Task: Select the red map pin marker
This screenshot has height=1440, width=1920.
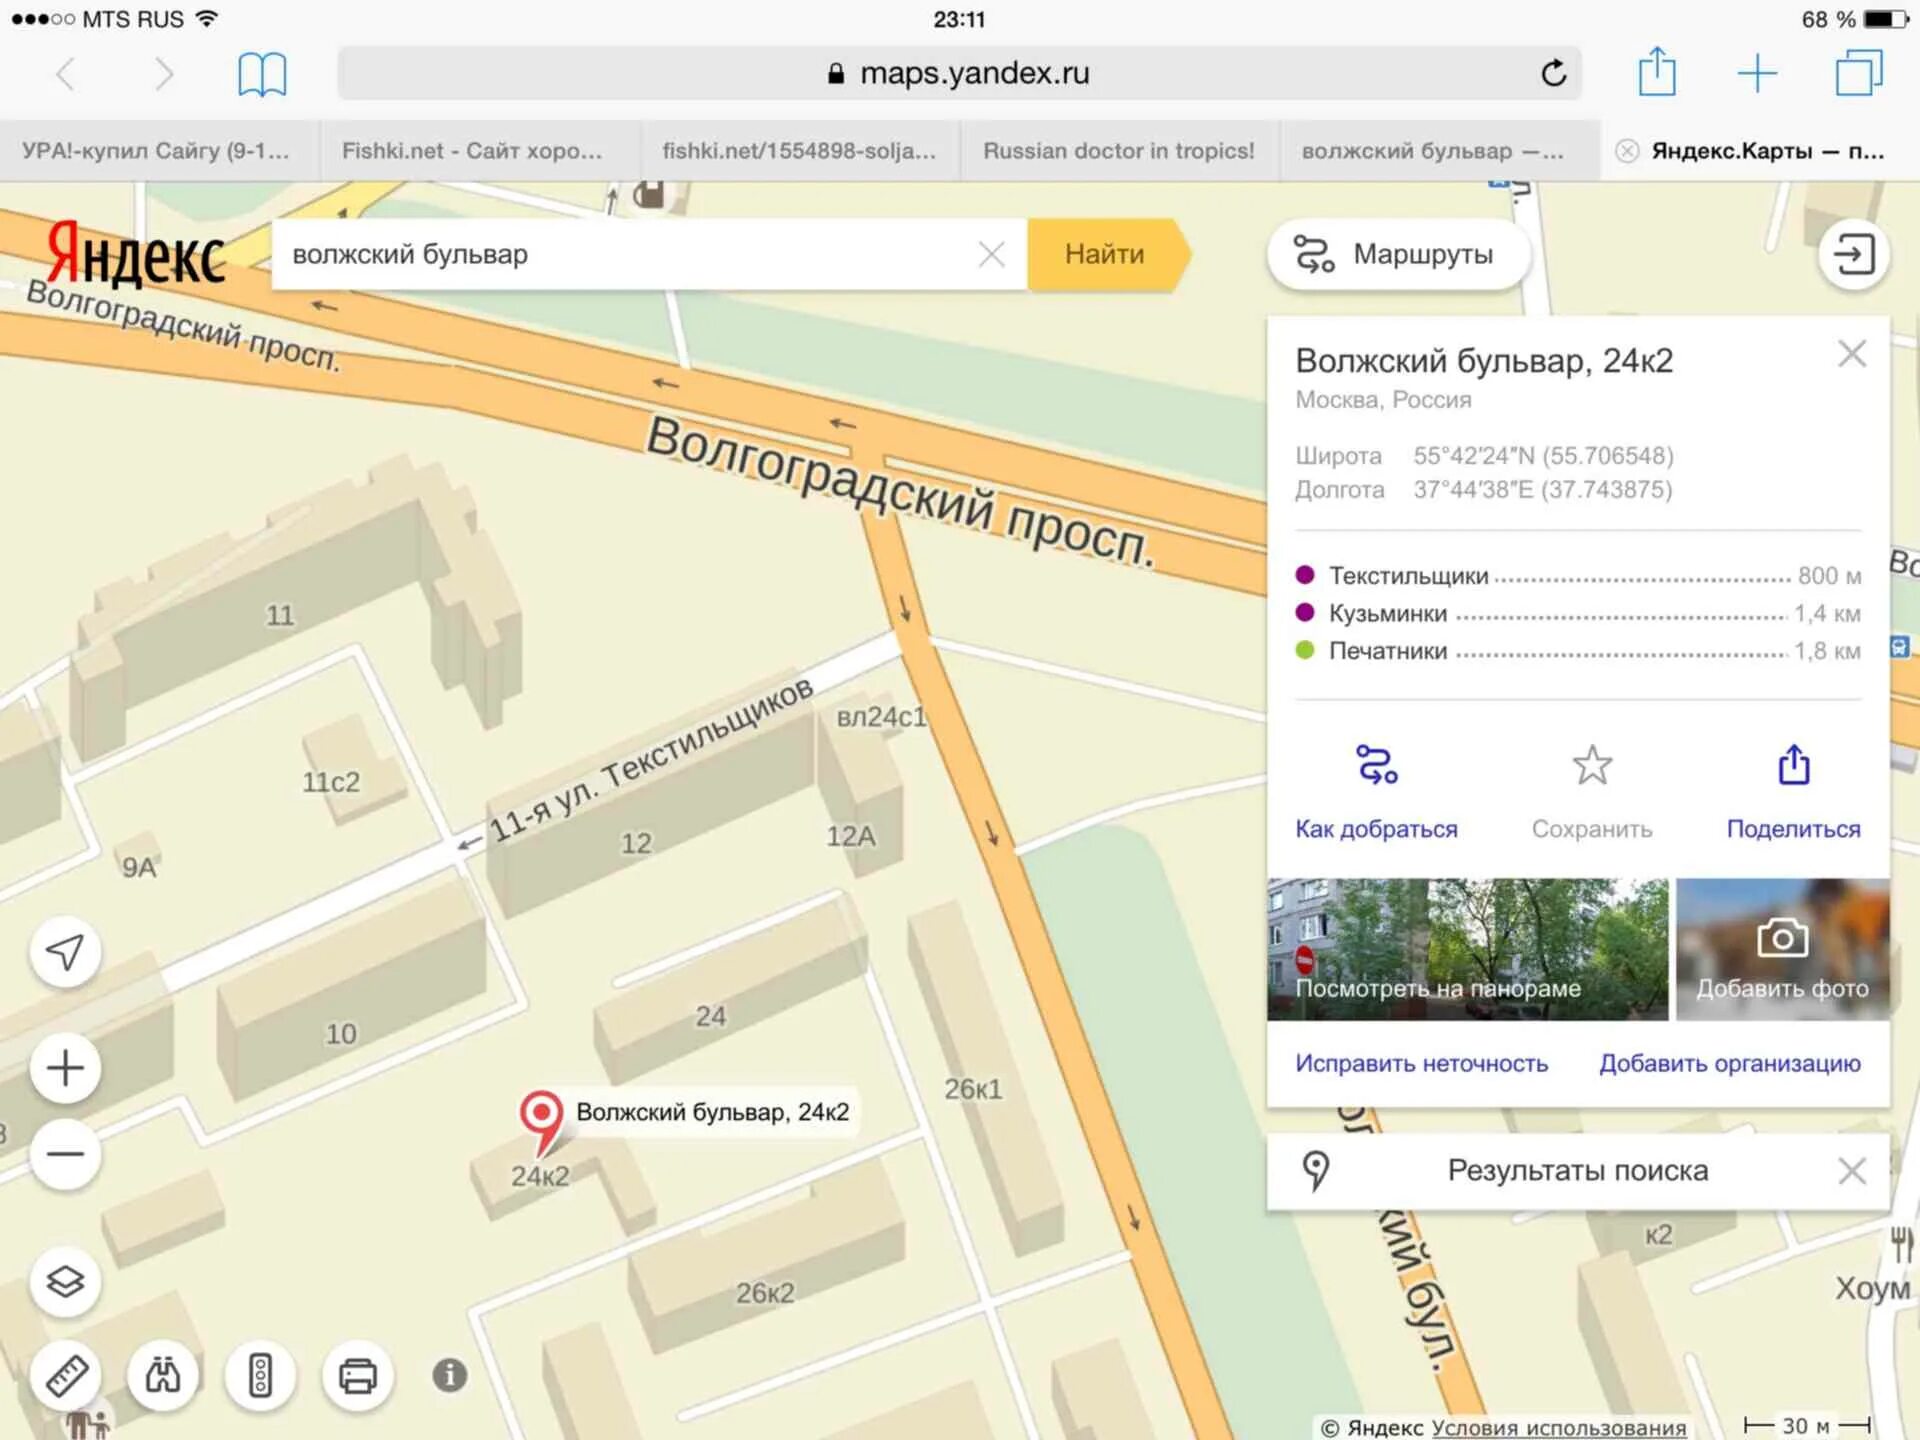Action: (541, 1121)
